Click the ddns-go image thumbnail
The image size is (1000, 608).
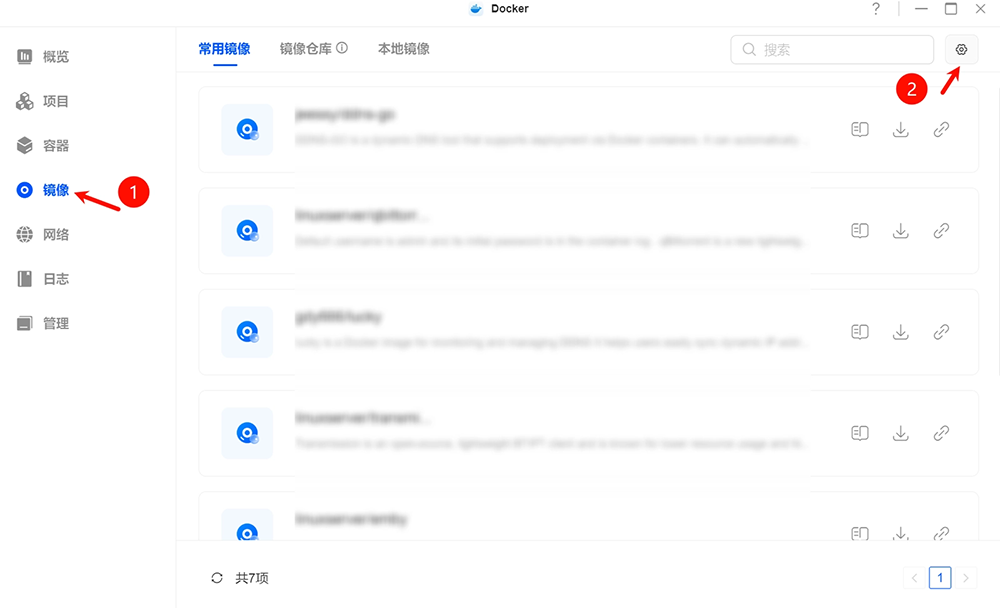tap(247, 130)
